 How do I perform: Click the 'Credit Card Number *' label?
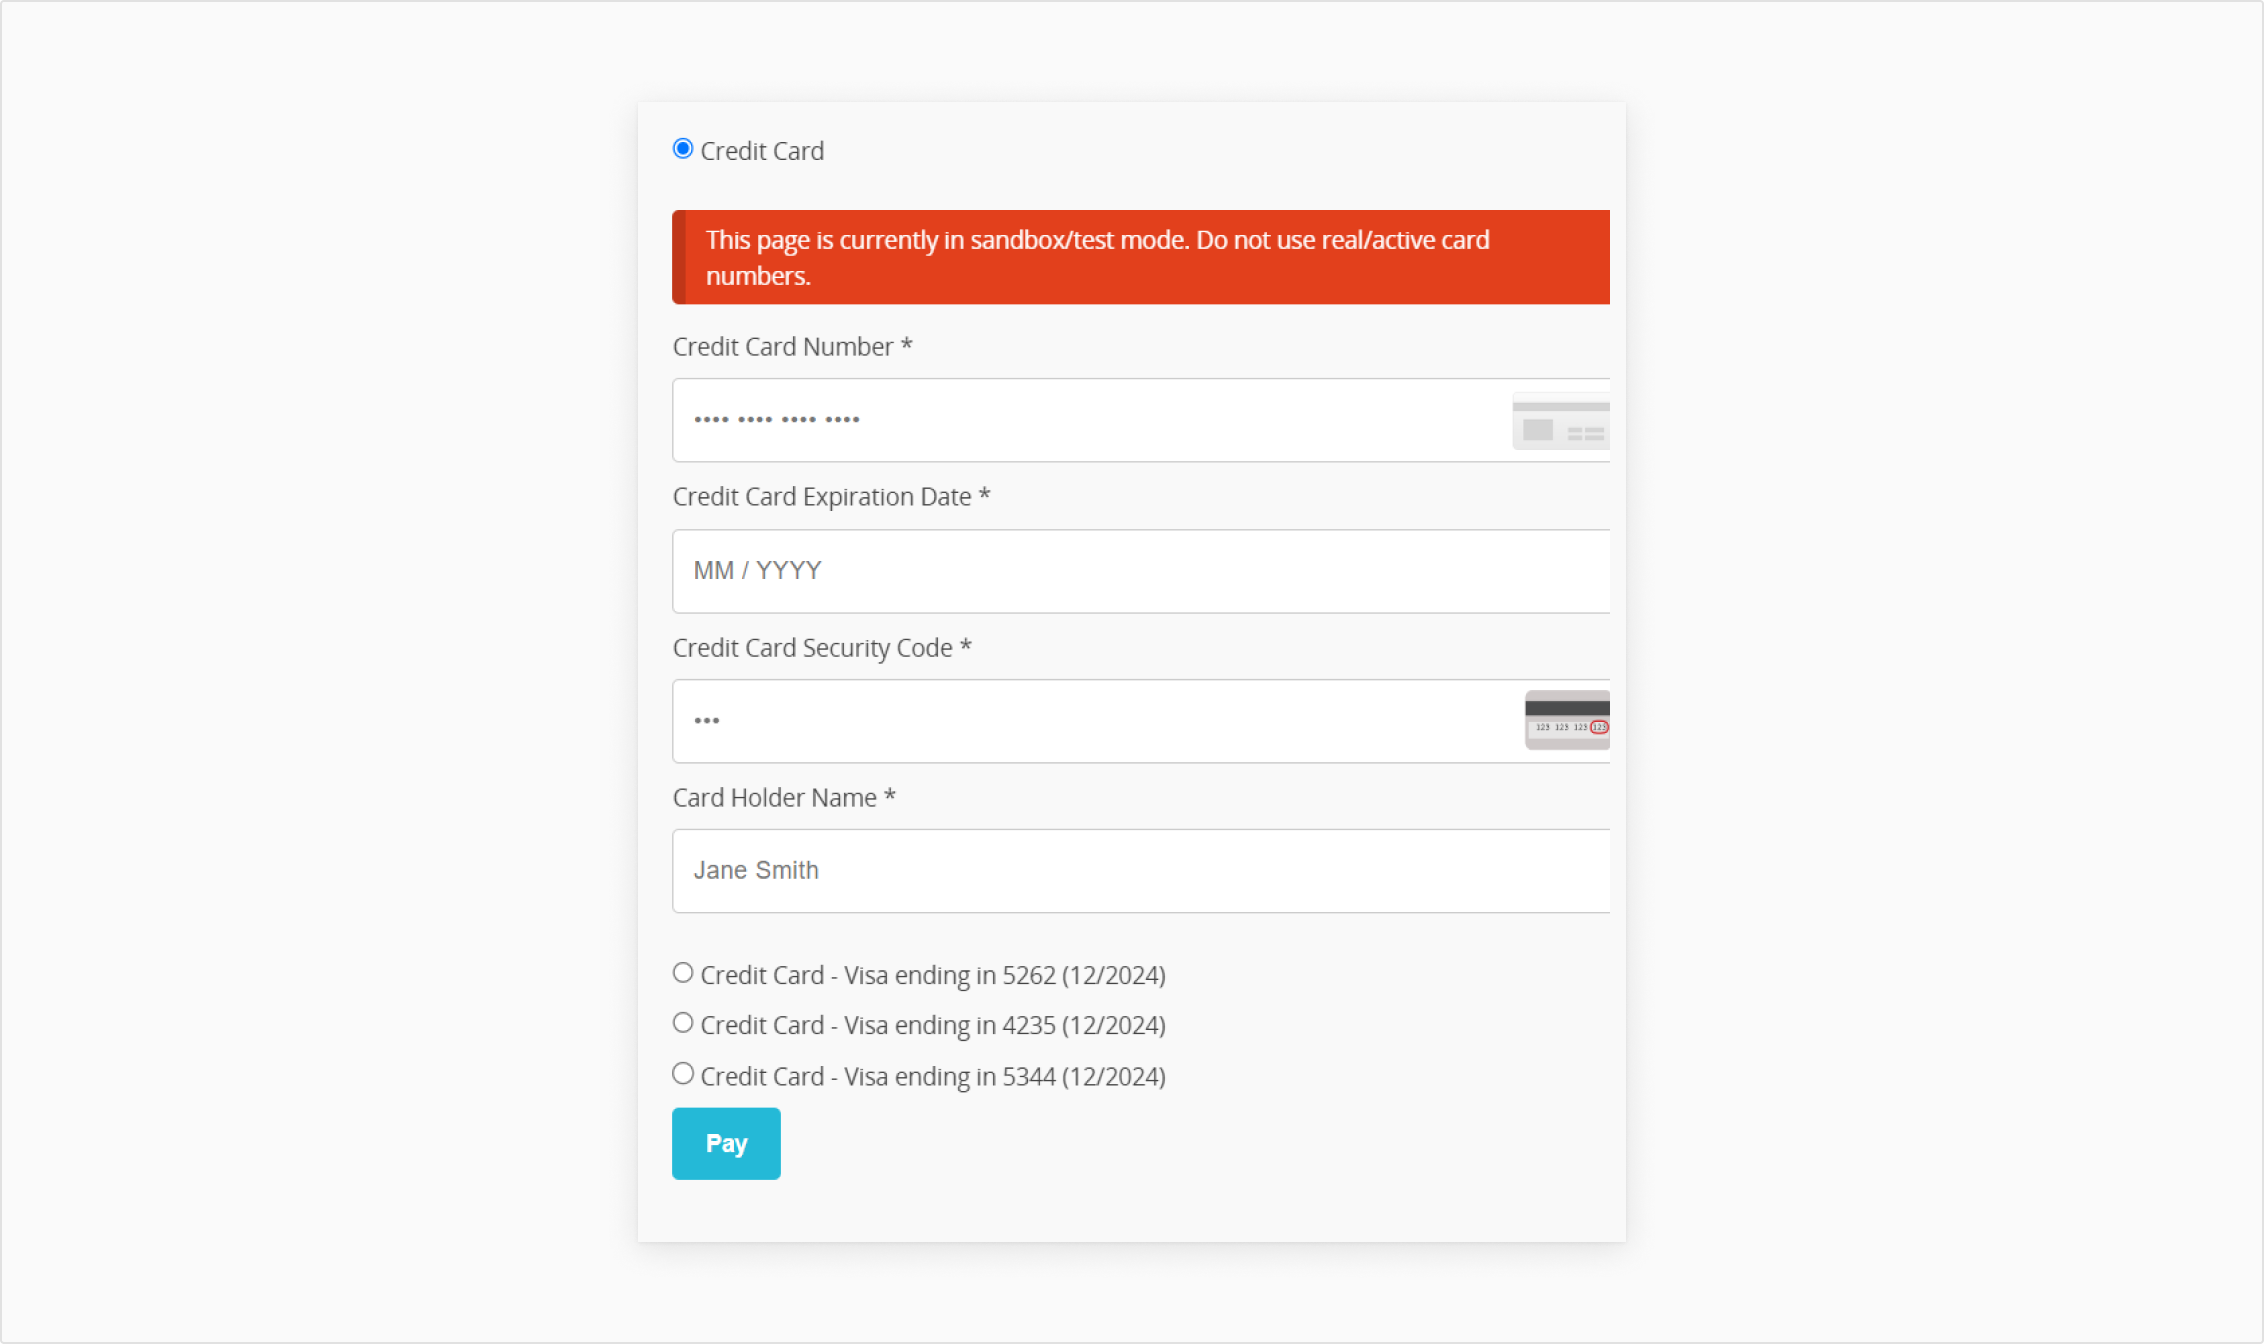pyautogui.click(x=792, y=347)
